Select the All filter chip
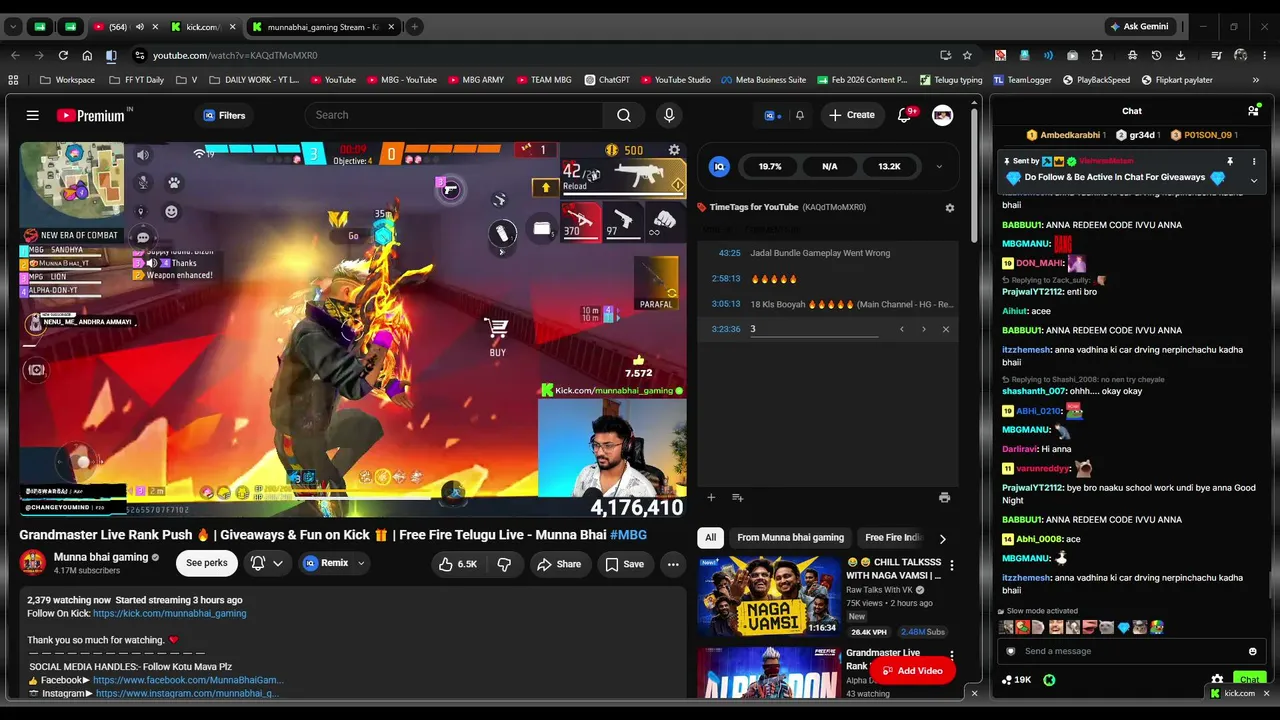 point(710,538)
